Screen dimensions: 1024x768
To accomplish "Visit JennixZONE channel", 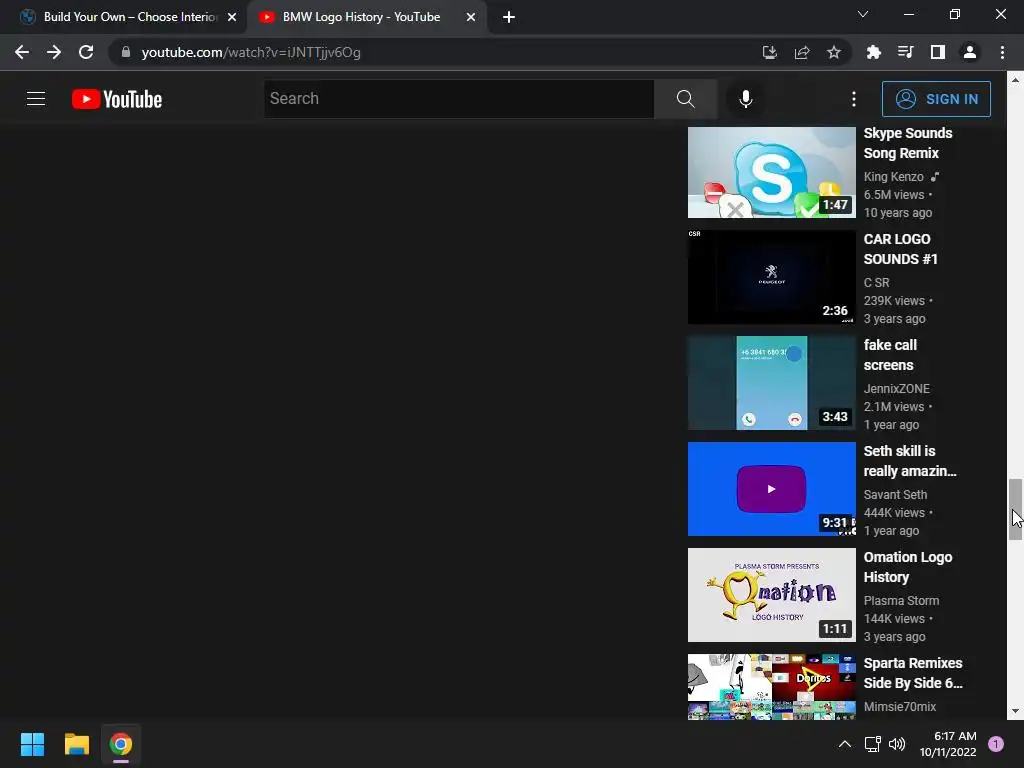I will click(x=897, y=389).
